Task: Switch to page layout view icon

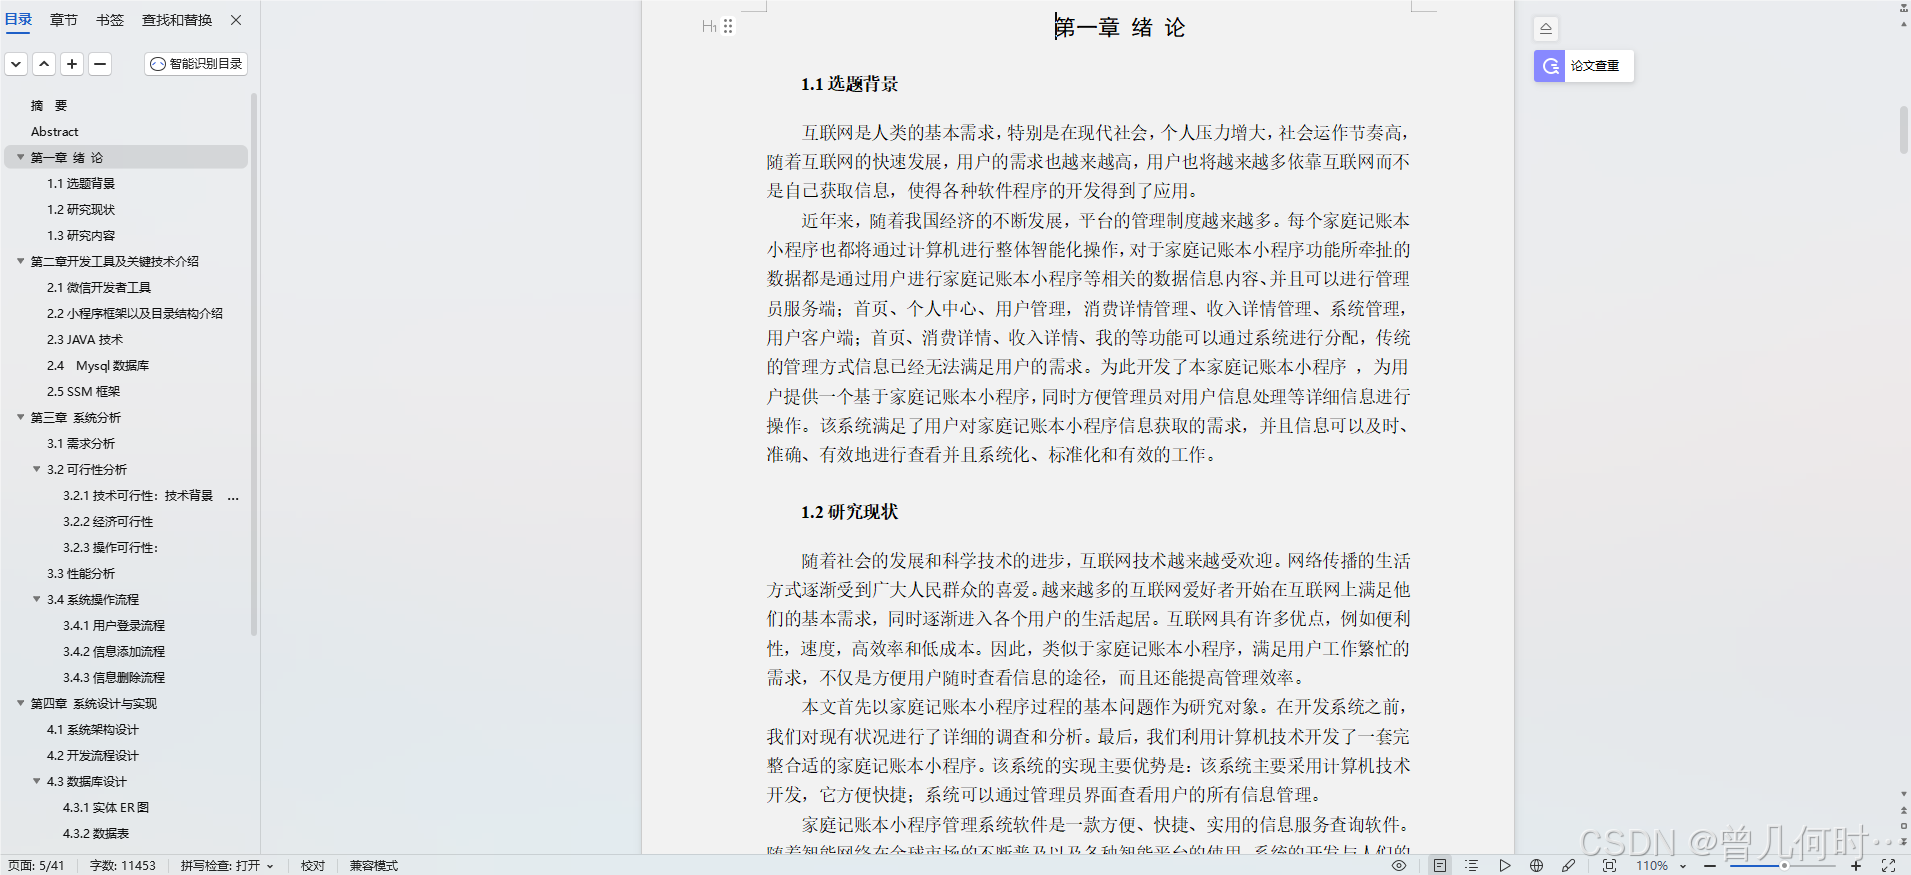Action: [x=1439, y=866]
